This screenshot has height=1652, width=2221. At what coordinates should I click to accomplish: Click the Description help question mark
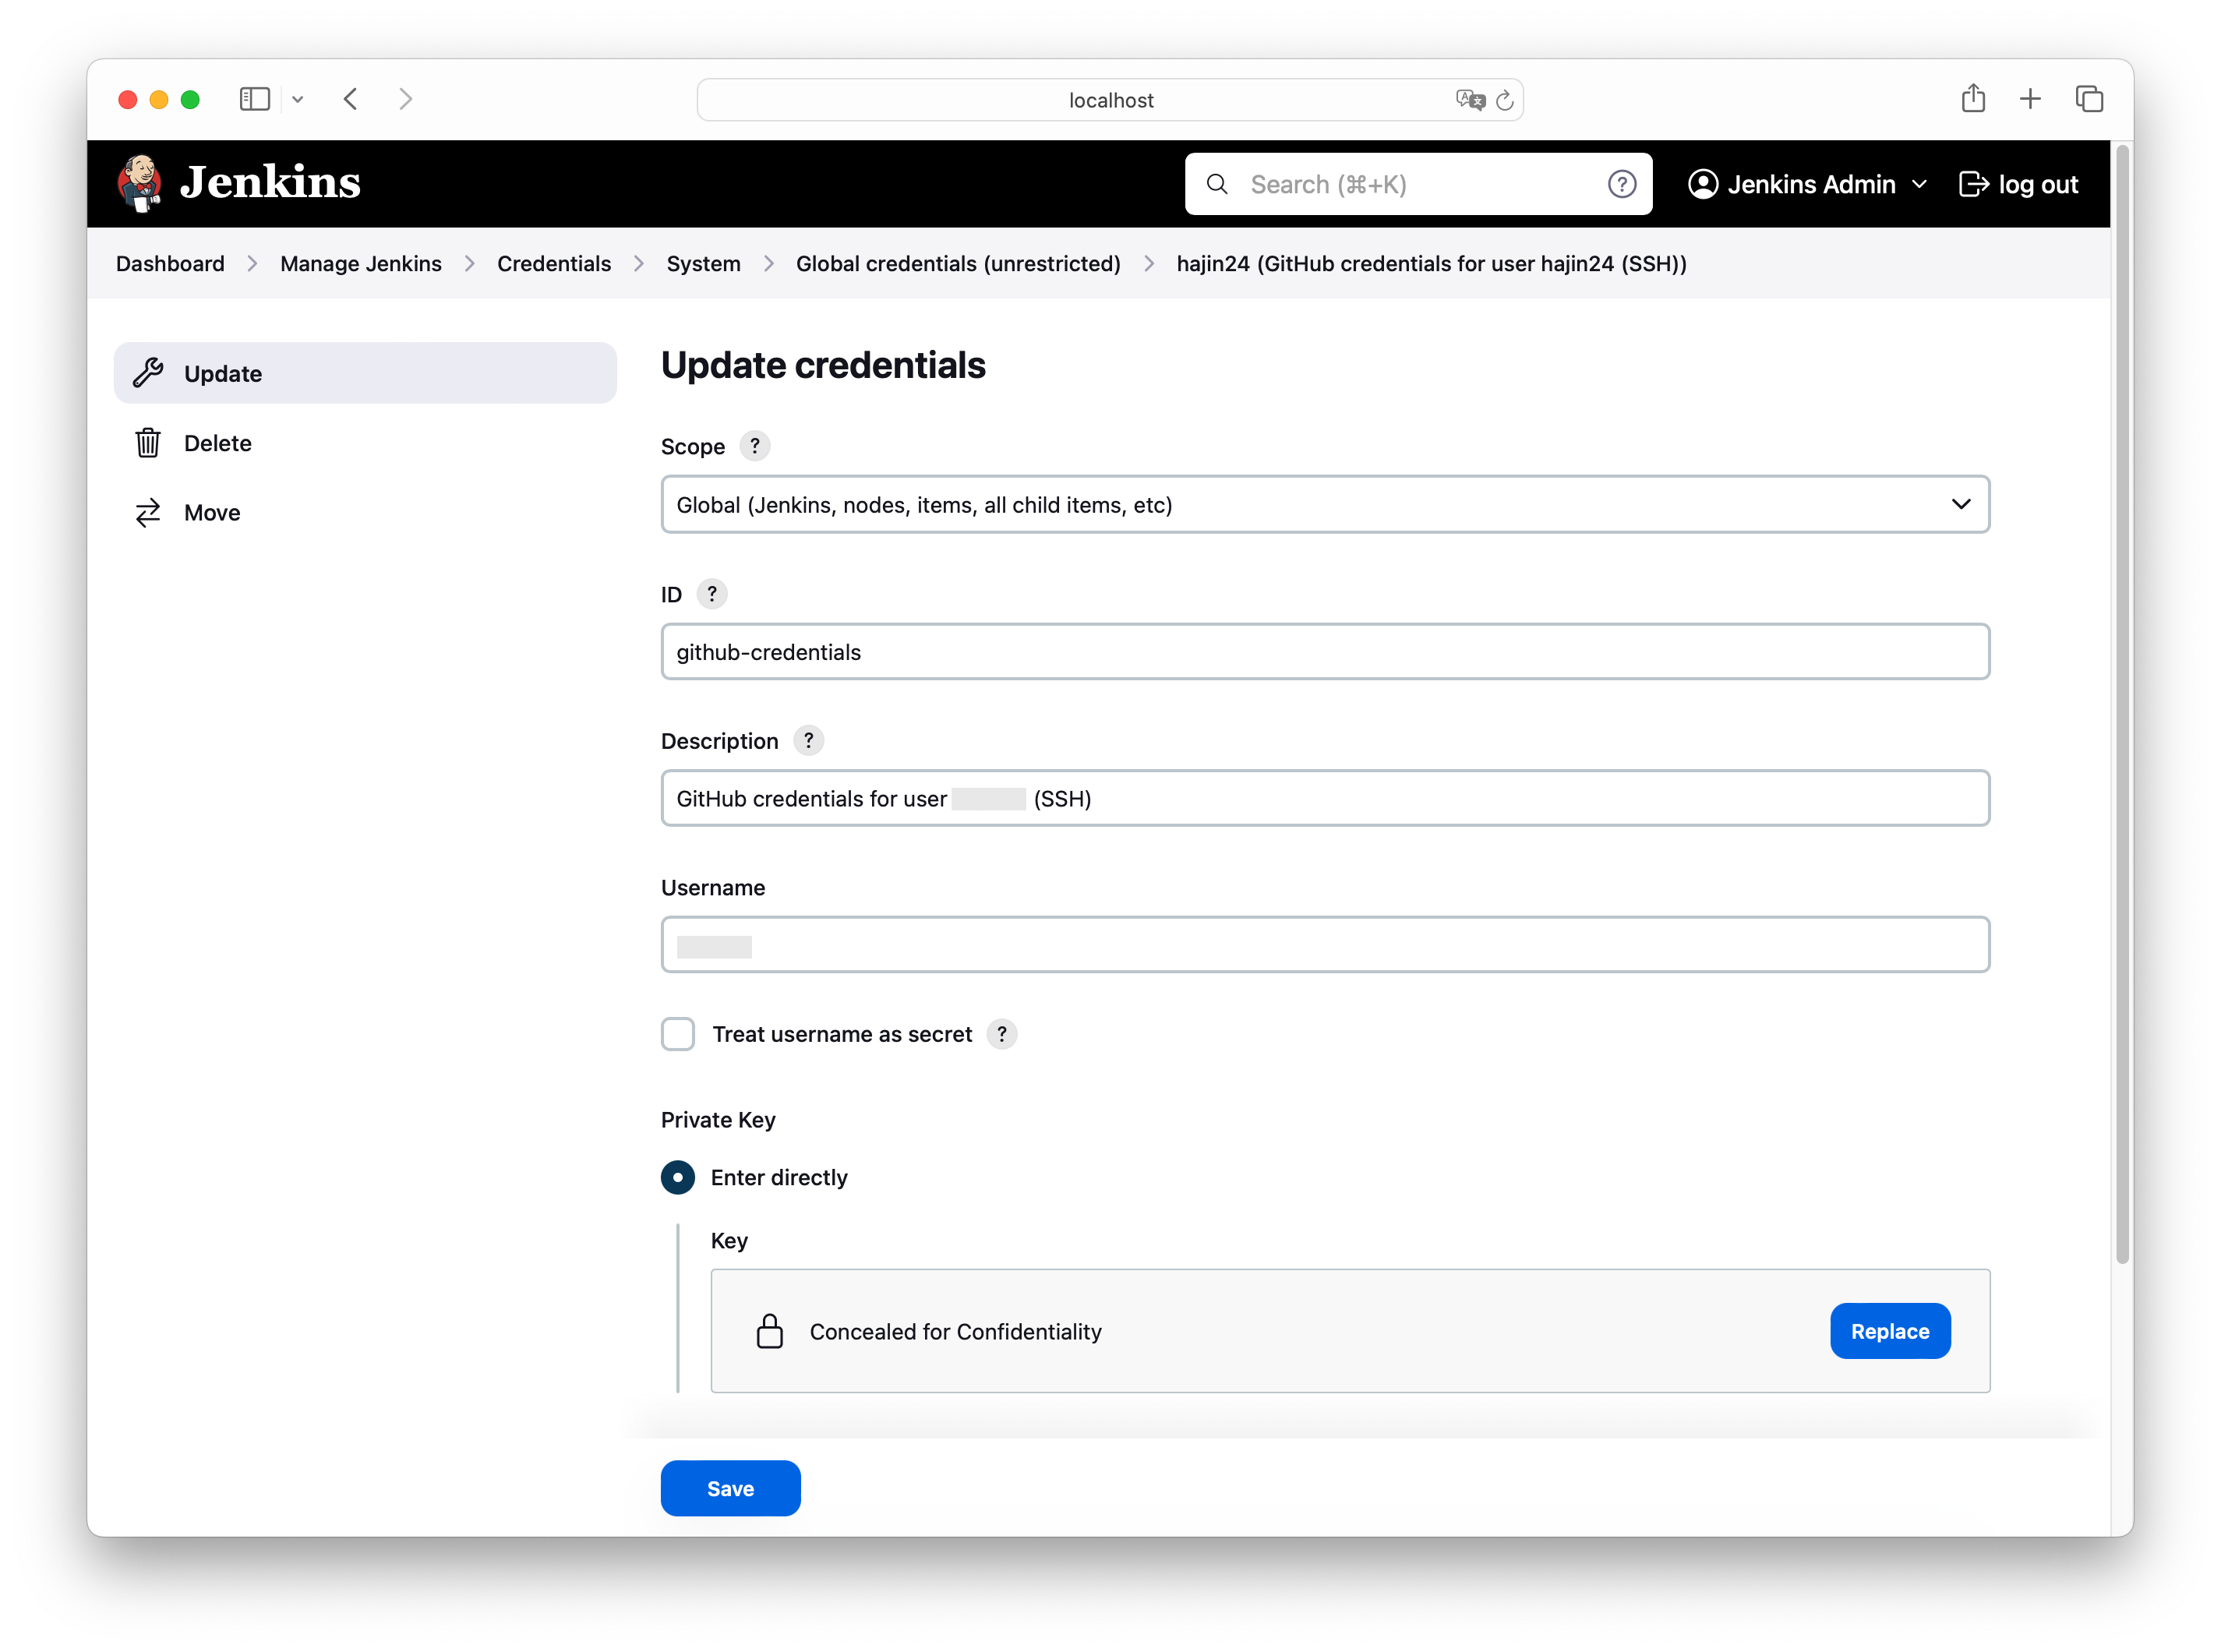click(x=808, y=741)
